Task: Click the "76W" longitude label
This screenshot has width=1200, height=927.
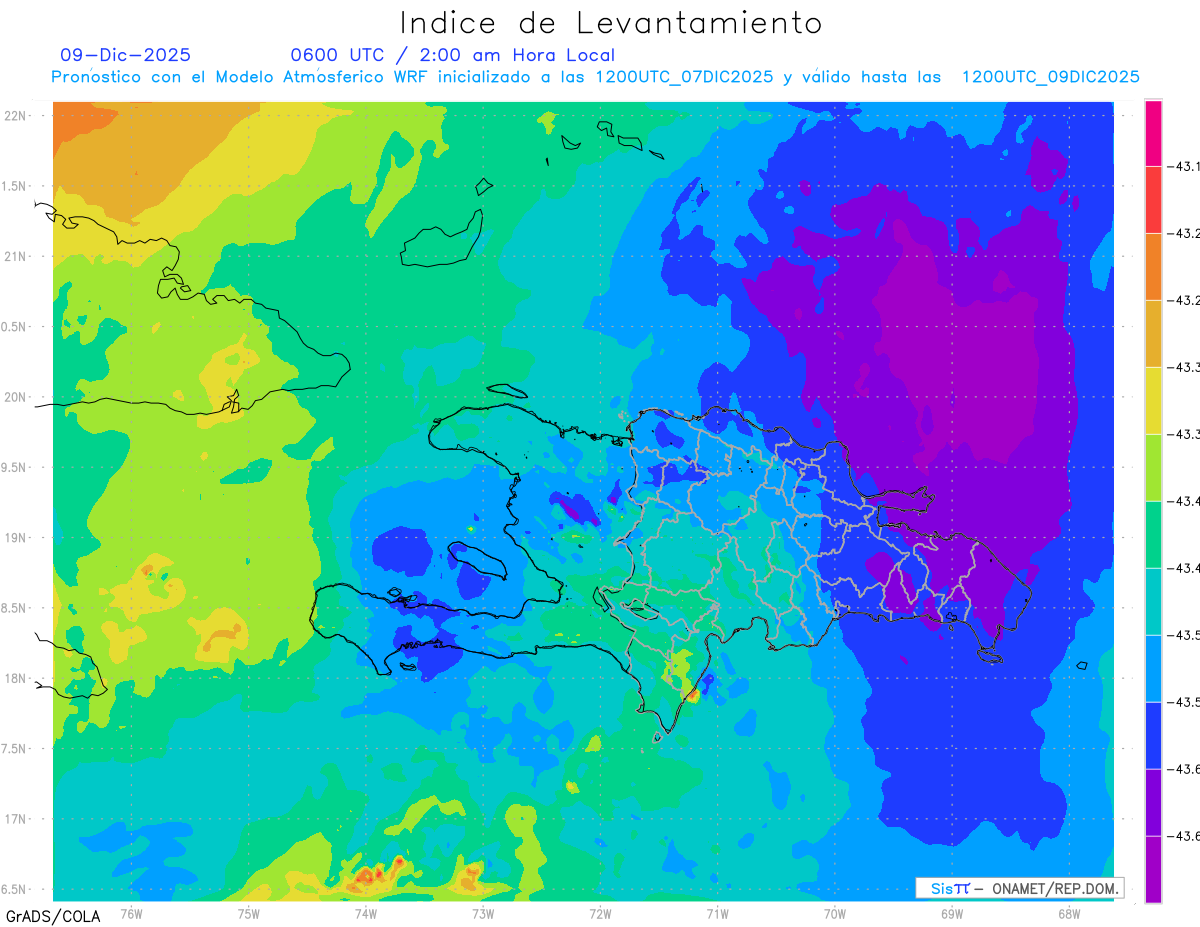Action: point(131,913)
